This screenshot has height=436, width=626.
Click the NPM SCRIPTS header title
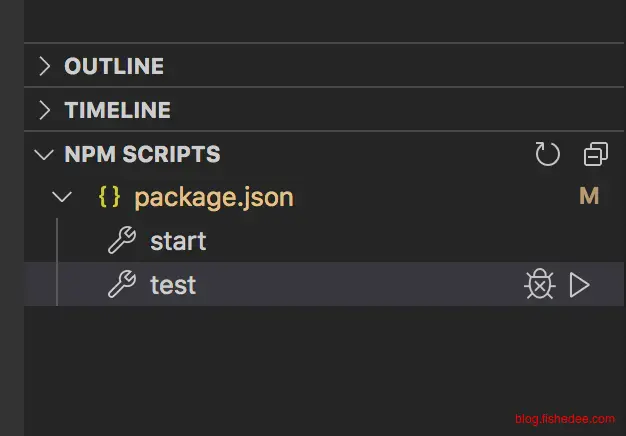click(142, 155)
